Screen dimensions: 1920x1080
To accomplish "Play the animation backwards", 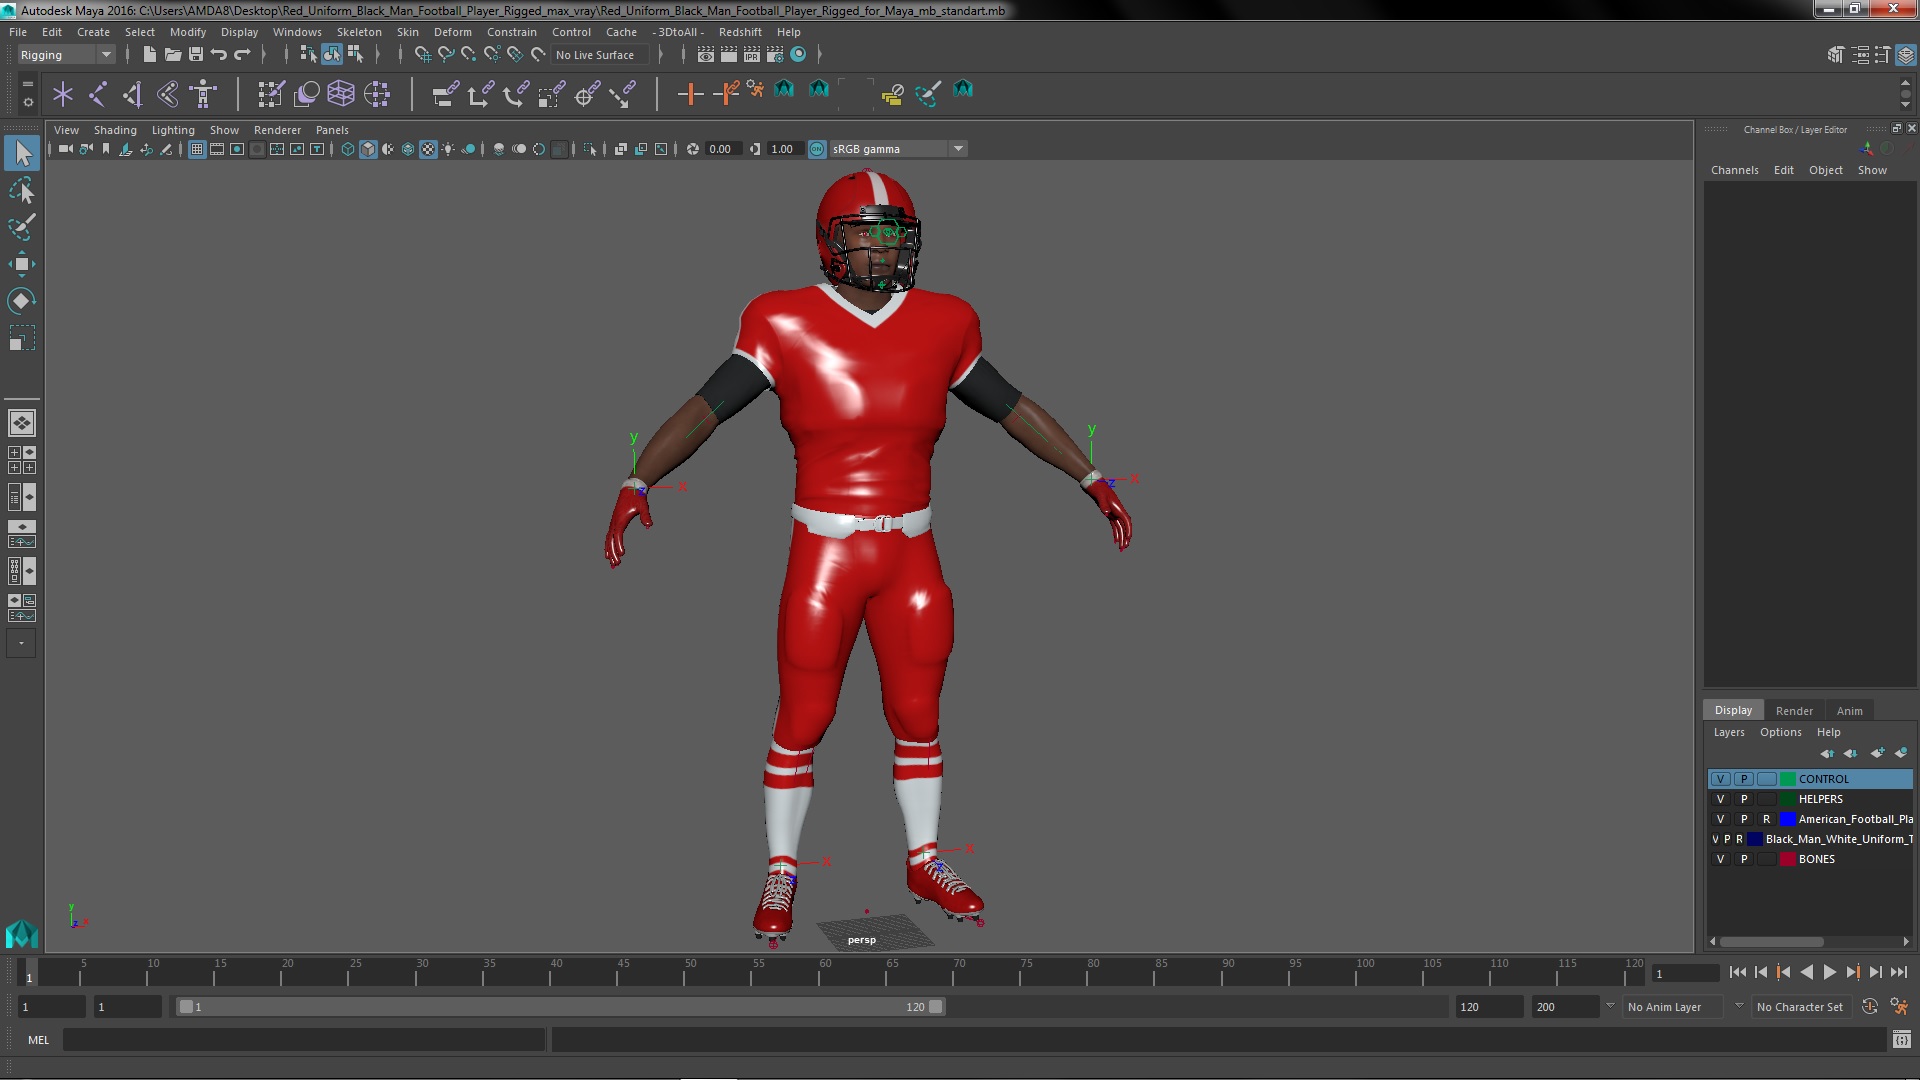I will [1806, 972].
